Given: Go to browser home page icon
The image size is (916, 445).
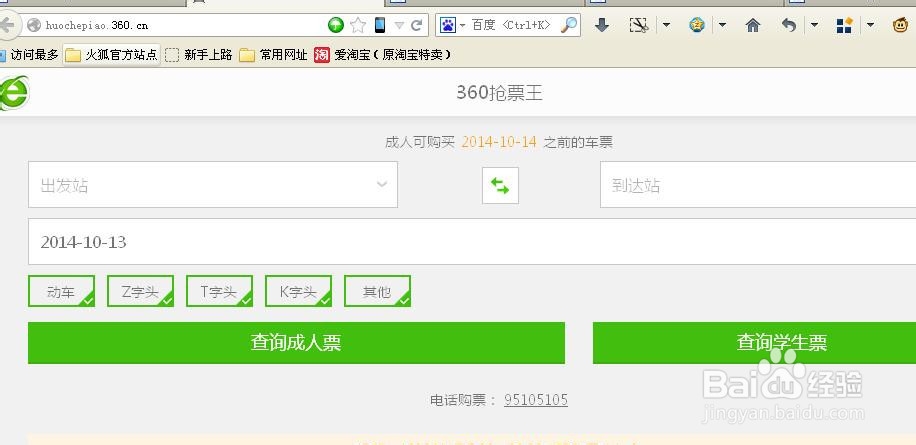Looking at the screenshot, I should coord(753,25).
